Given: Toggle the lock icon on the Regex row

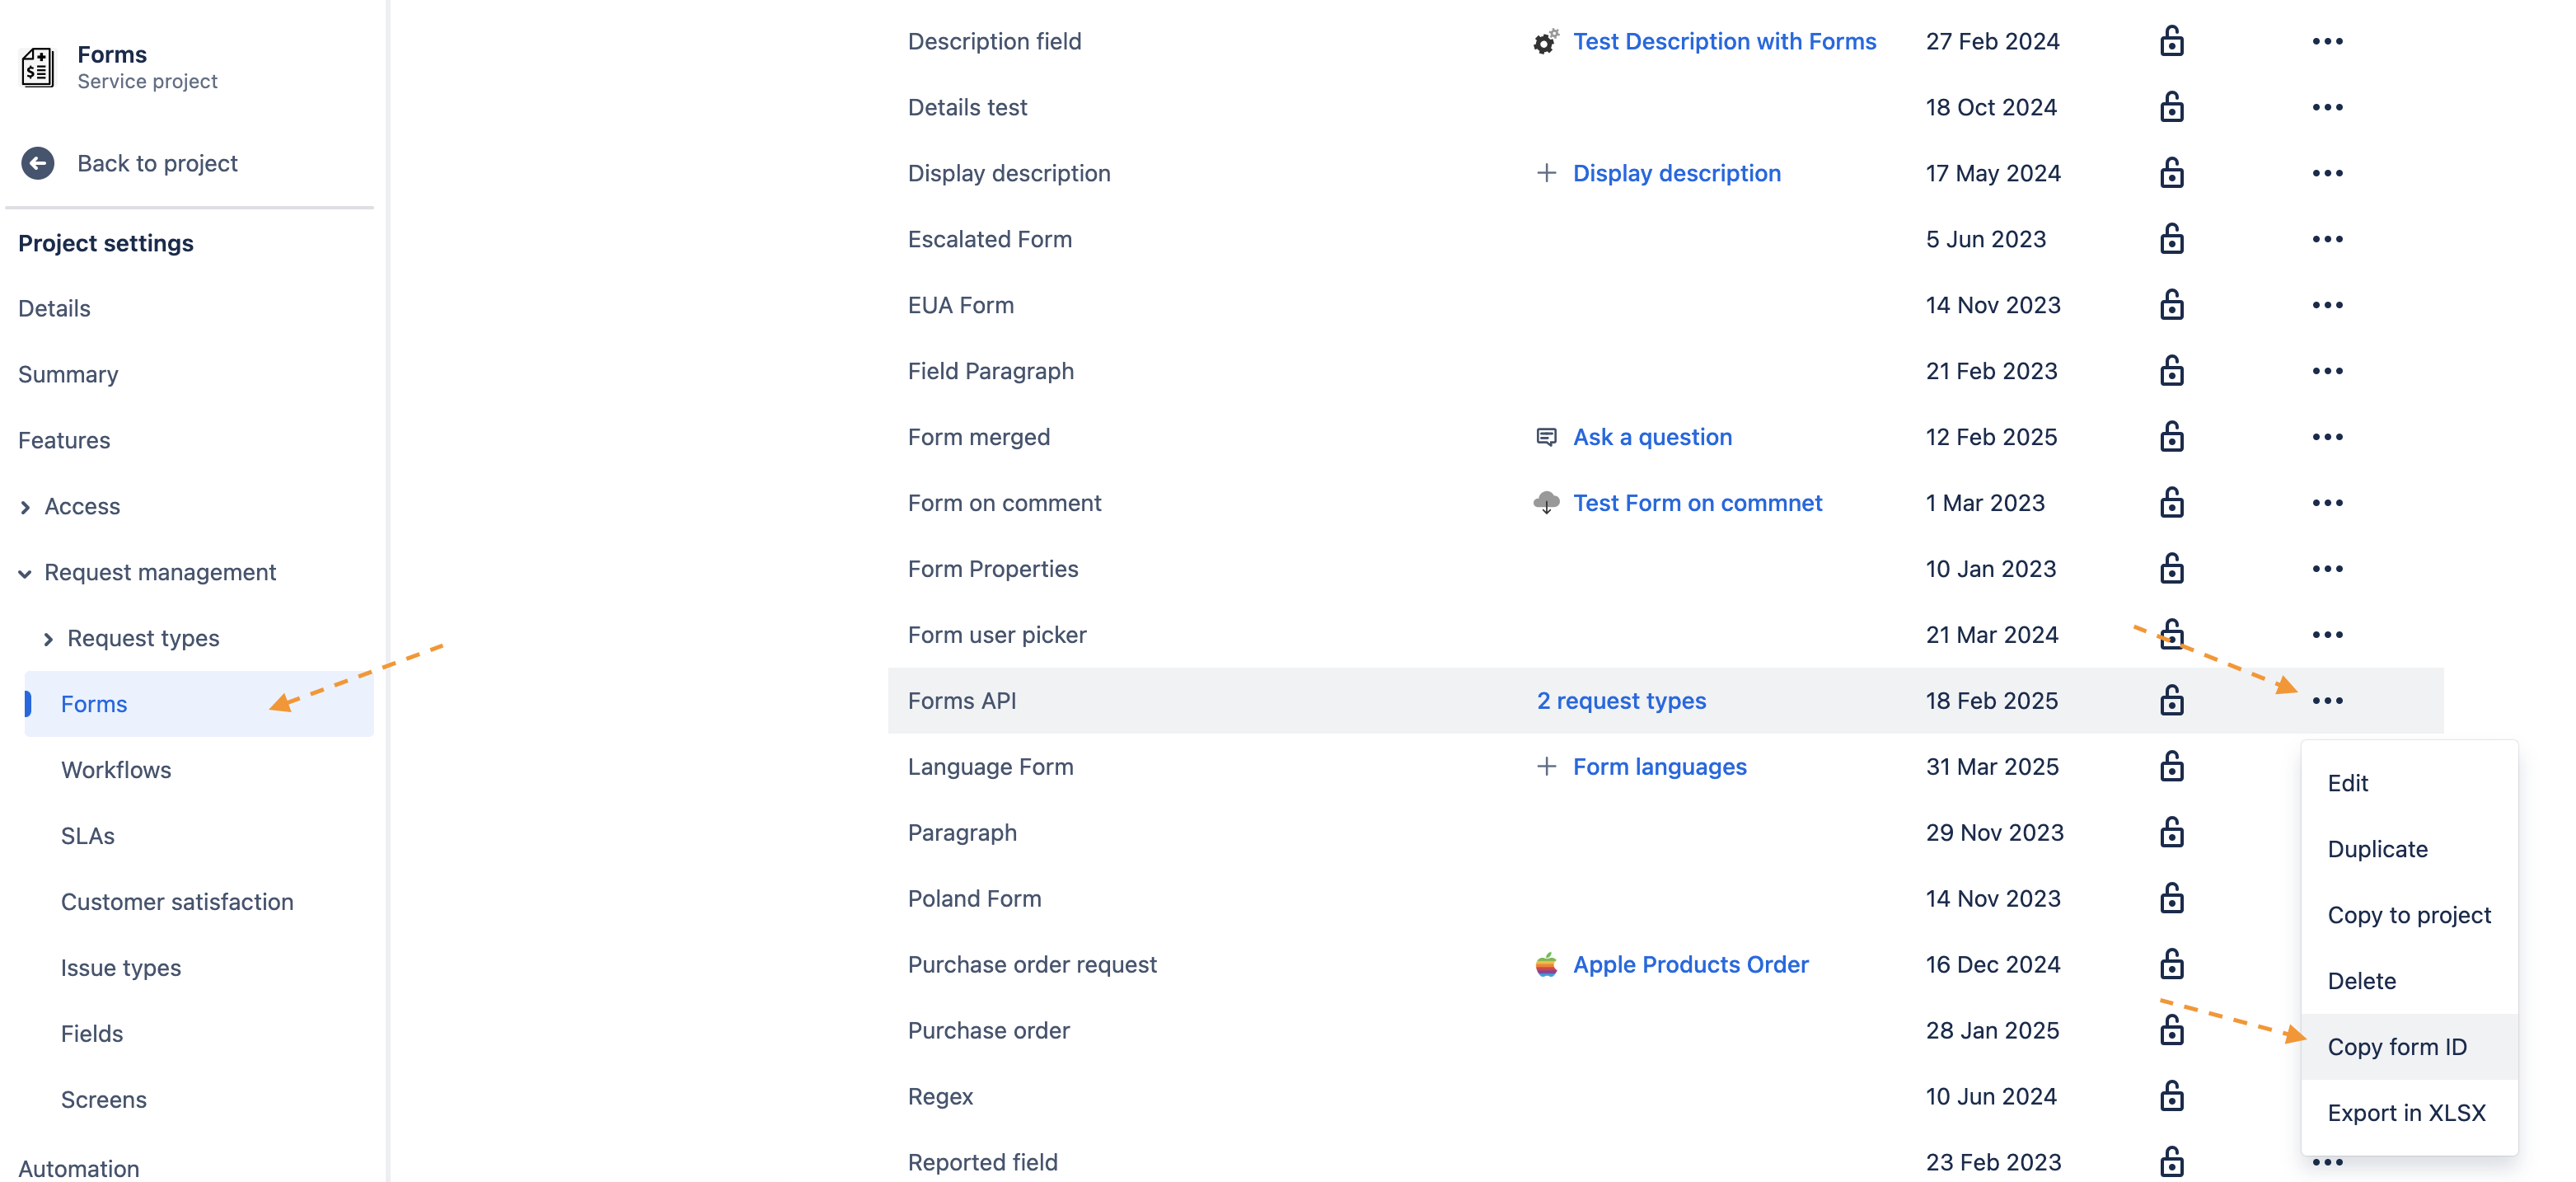Looking at the screenshot, I should (2172, 1096).
